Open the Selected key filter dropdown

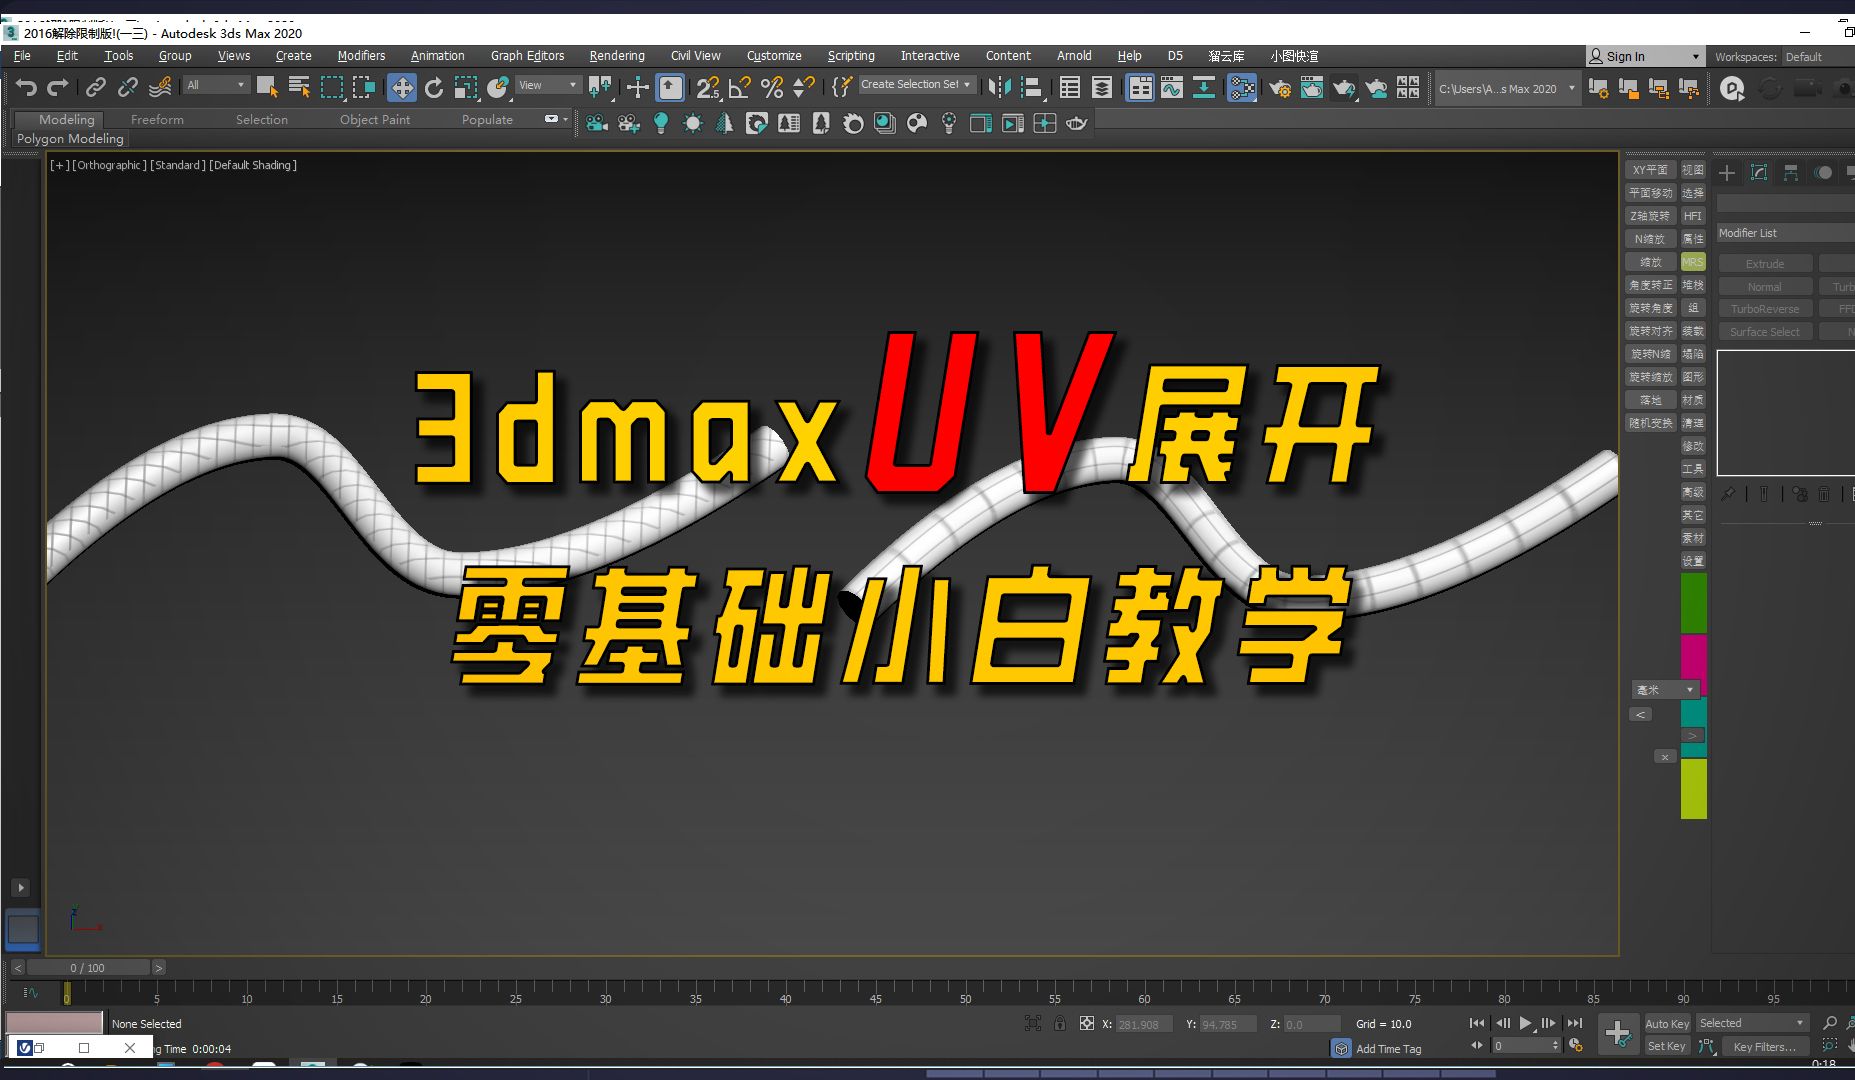coord(1750,1023)
